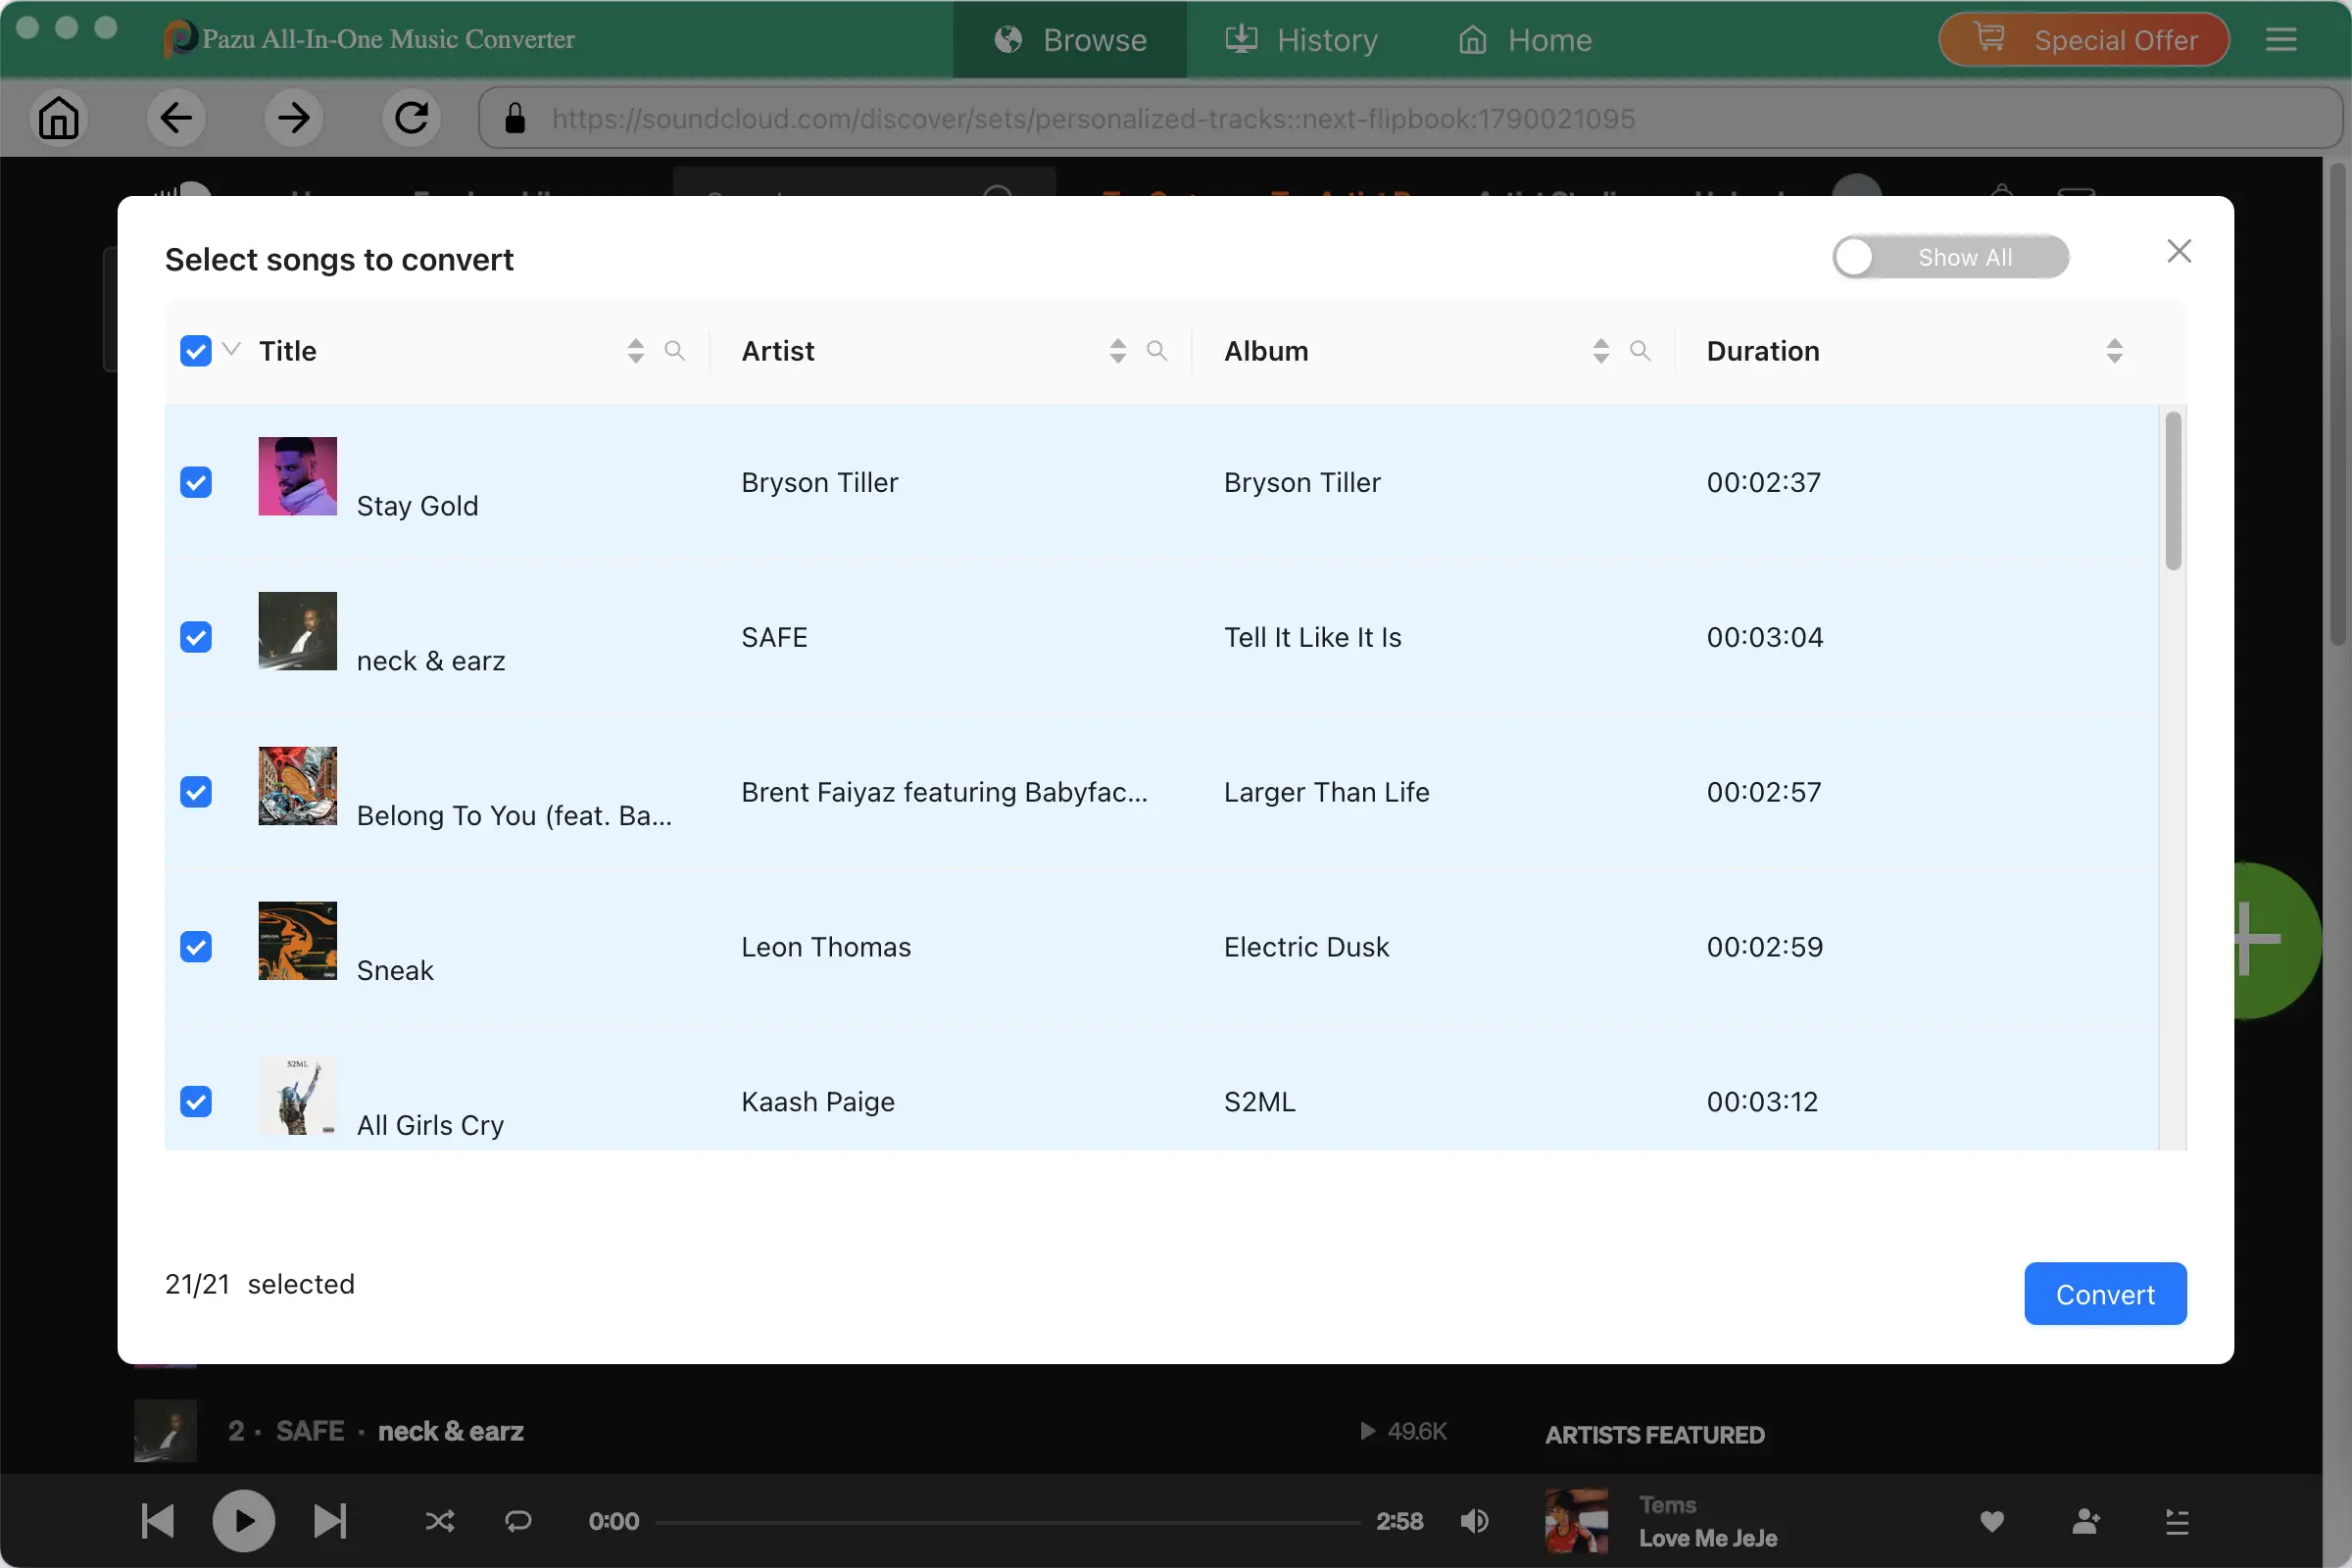Open the next-up queue icon
Image resolution: width=2352 pixels, height=1568 pixels.
(2177, 1522)
